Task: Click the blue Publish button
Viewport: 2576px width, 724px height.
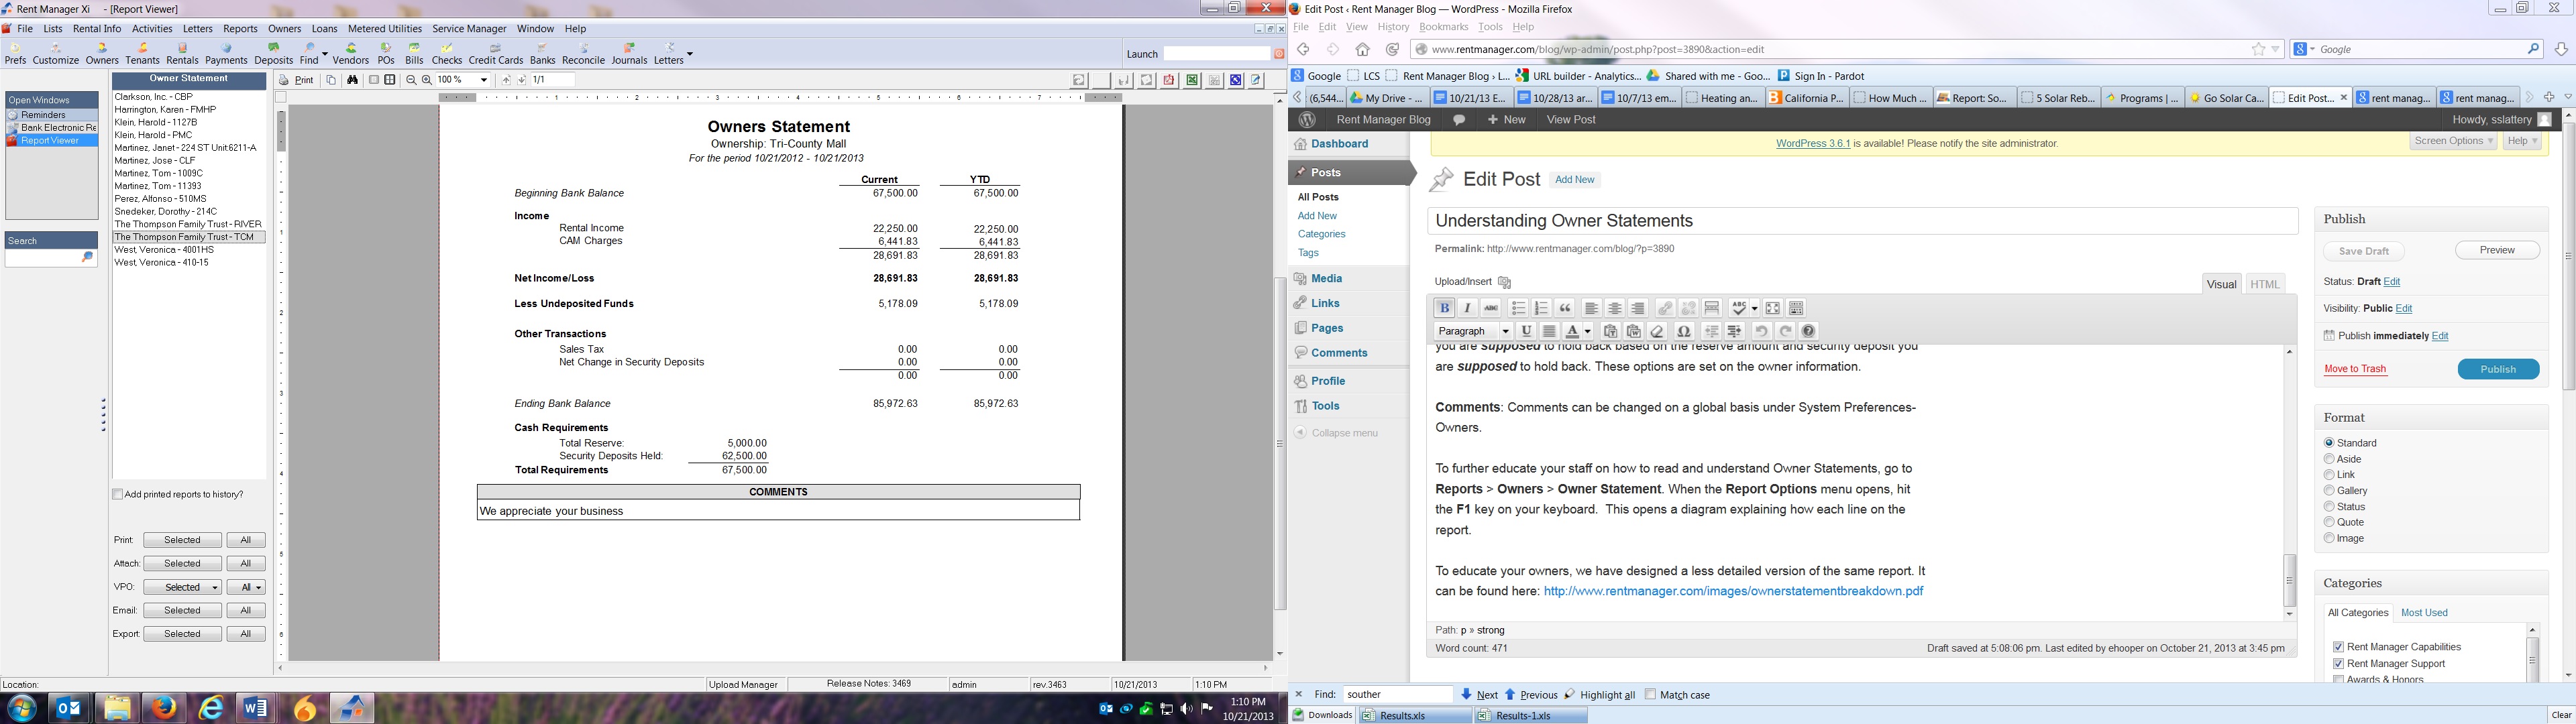Action: (x=2498, y=369)
